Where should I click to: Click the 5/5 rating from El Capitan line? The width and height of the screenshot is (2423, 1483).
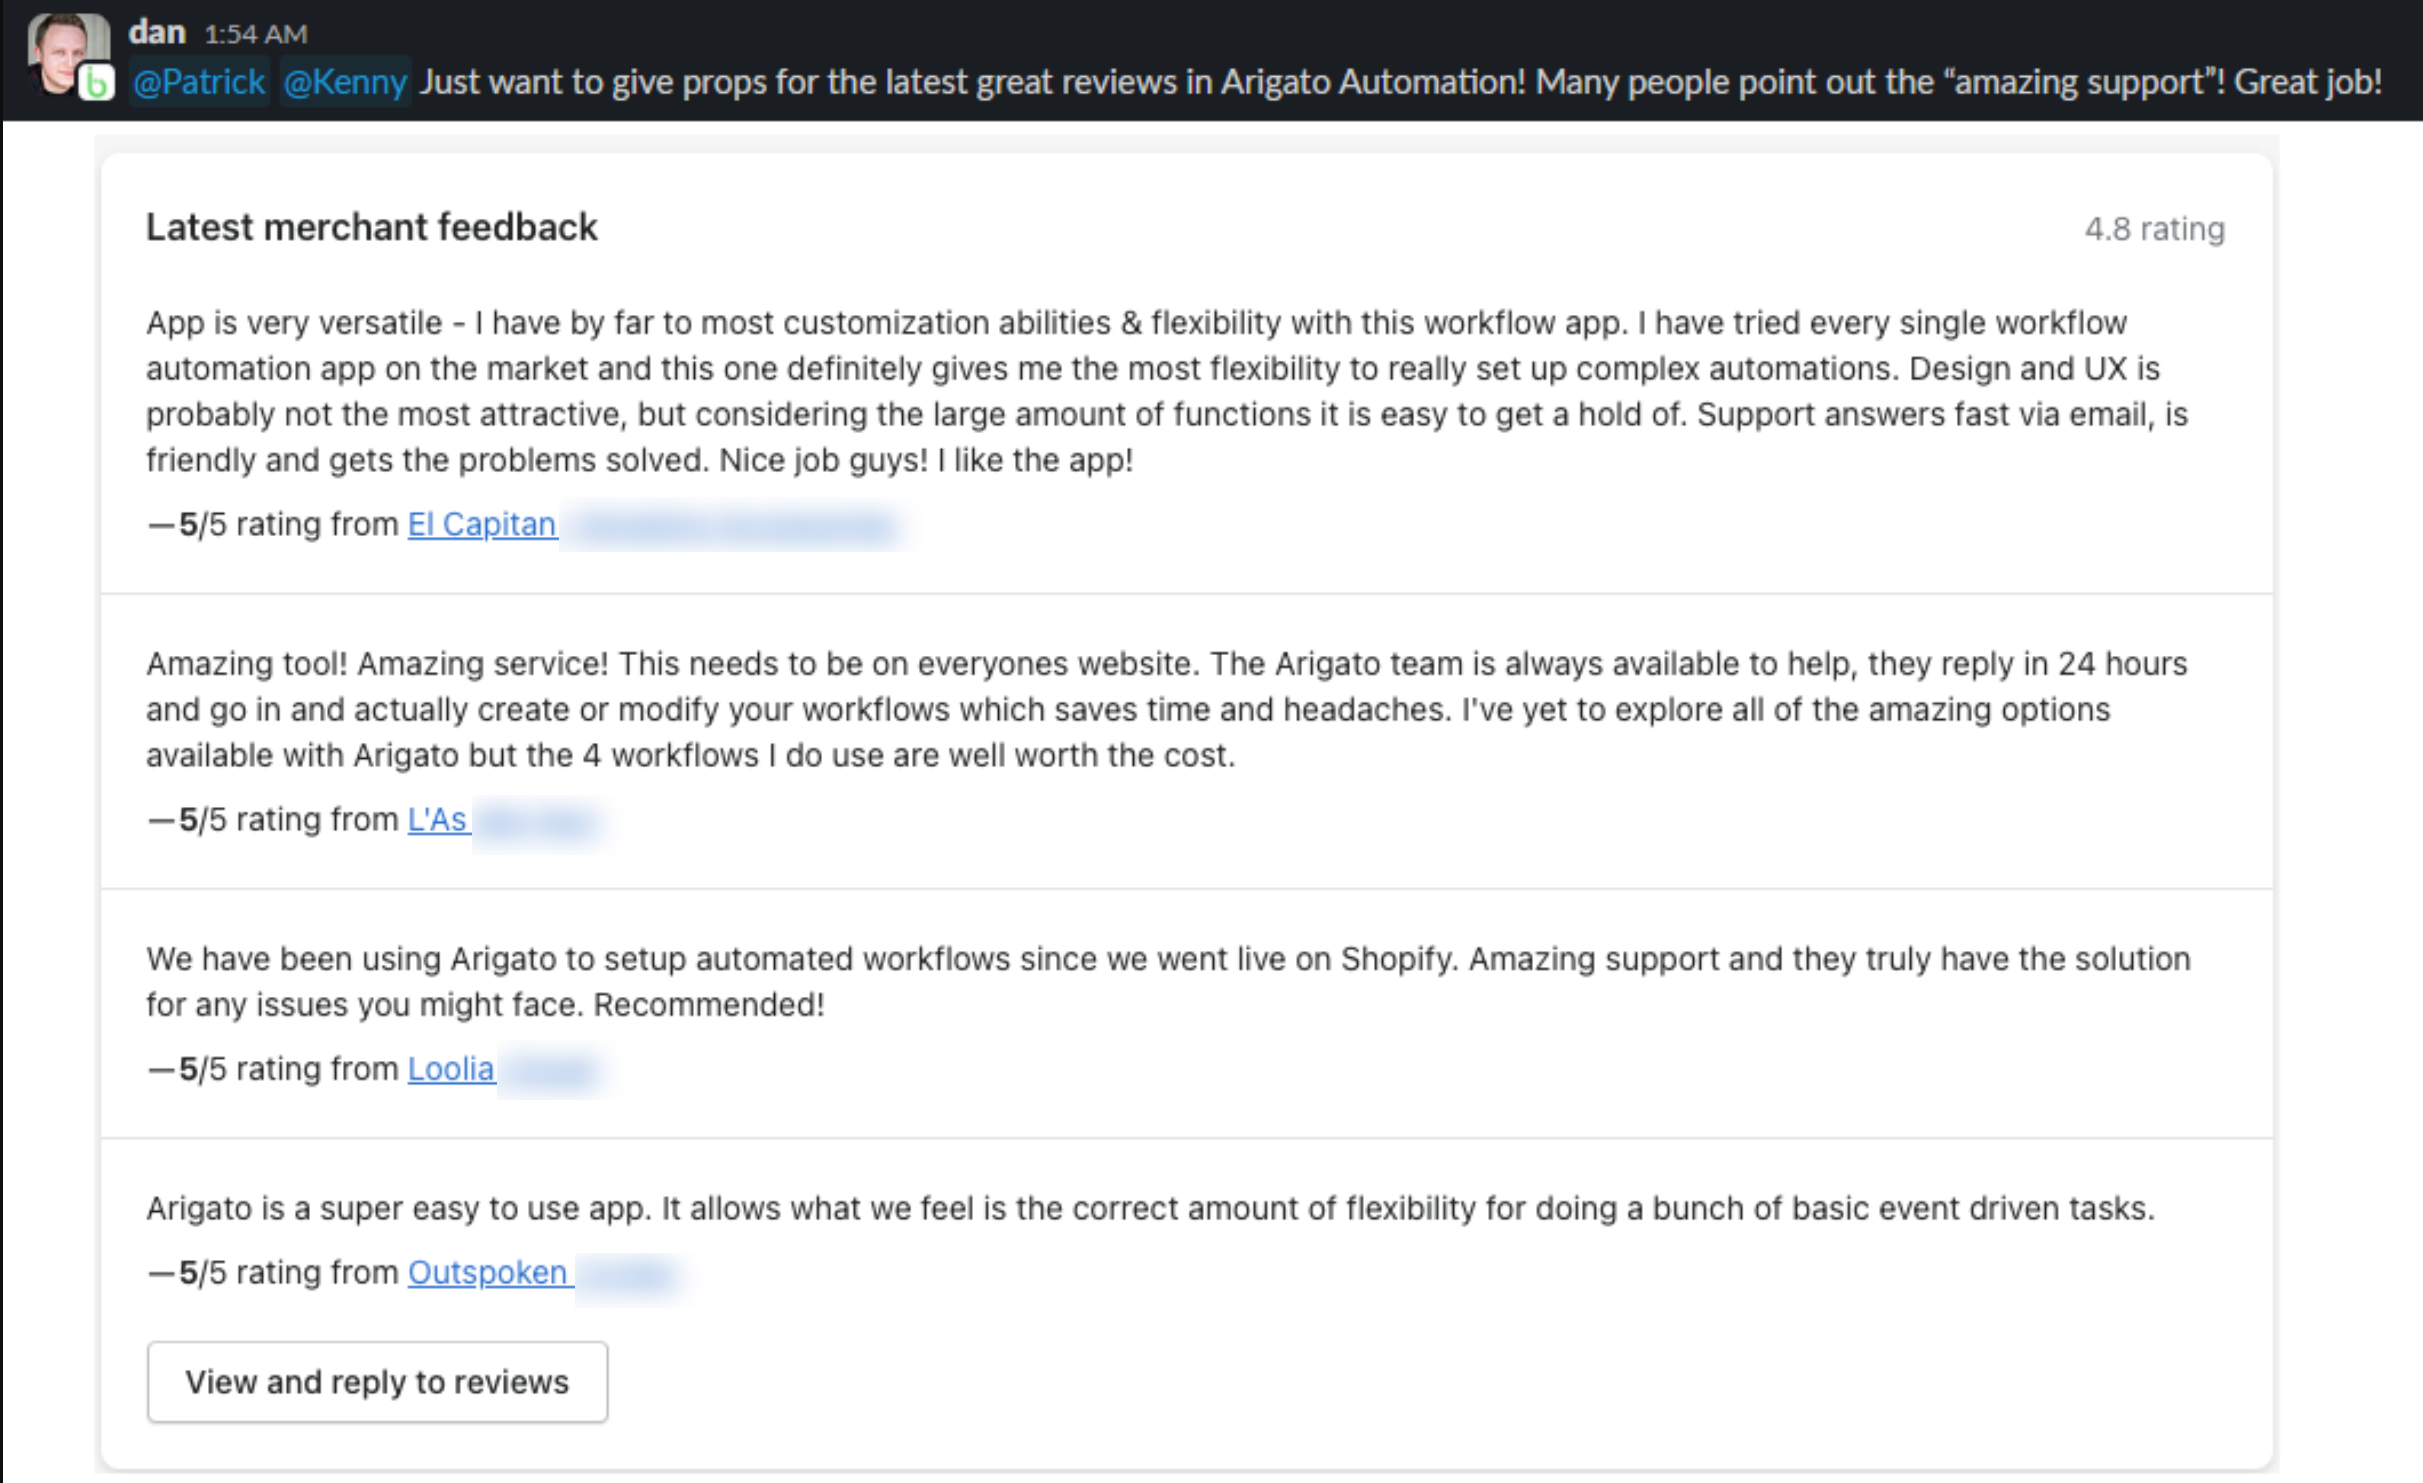pyautogui.click(x=352, y=524)
